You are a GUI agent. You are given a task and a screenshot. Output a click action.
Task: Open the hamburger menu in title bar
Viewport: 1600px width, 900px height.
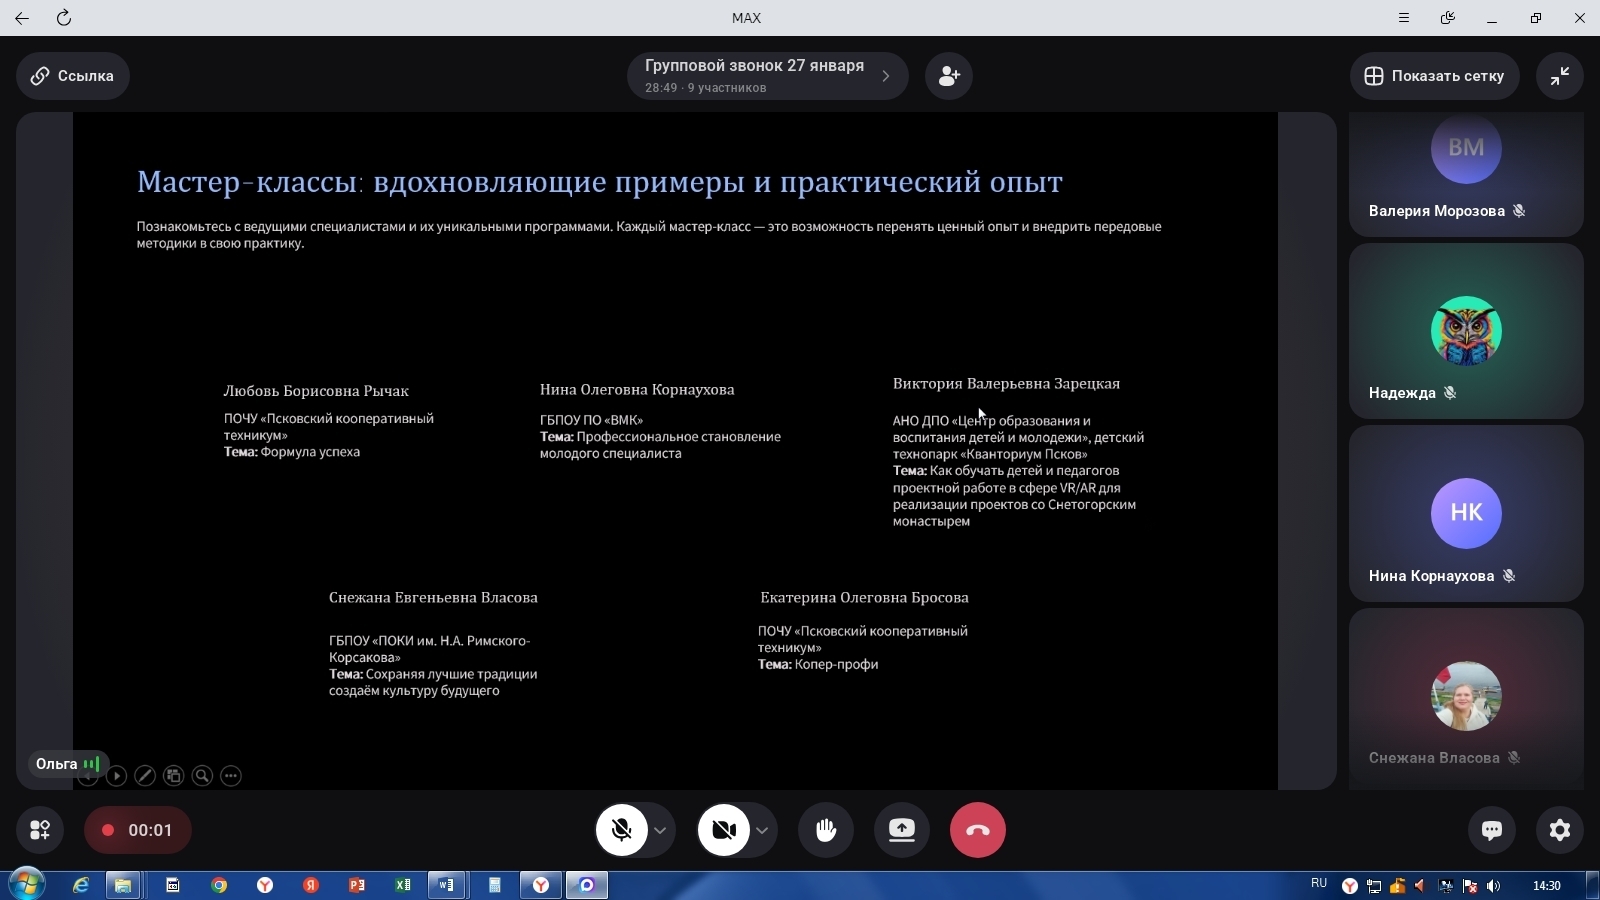click(1404, 18)
